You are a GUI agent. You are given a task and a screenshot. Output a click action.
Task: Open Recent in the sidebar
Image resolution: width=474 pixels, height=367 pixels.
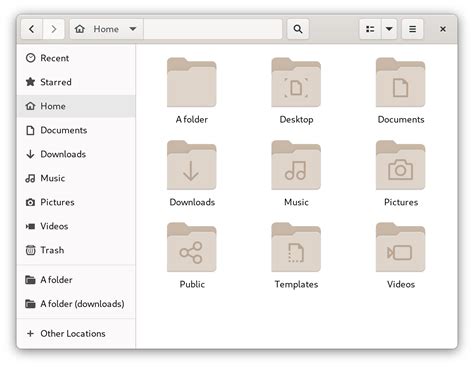[x=76, y=58]
